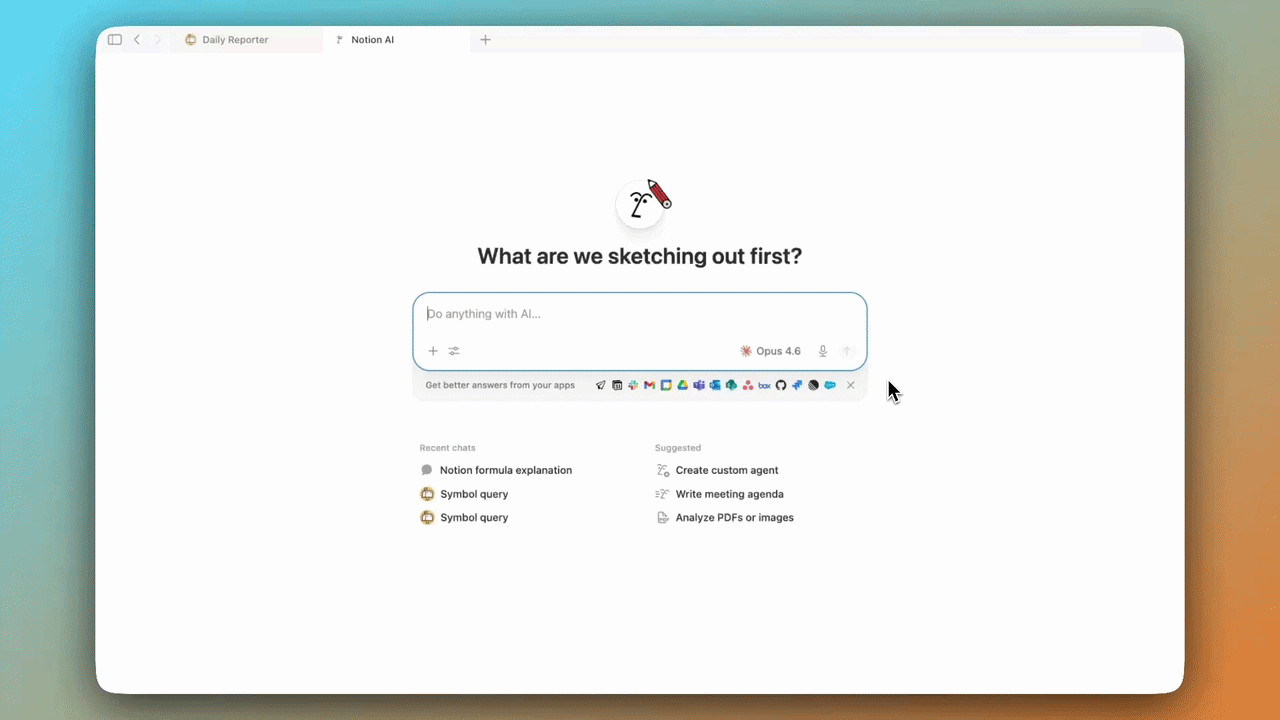Connect the GitHub app icon

tap(781, 385)
